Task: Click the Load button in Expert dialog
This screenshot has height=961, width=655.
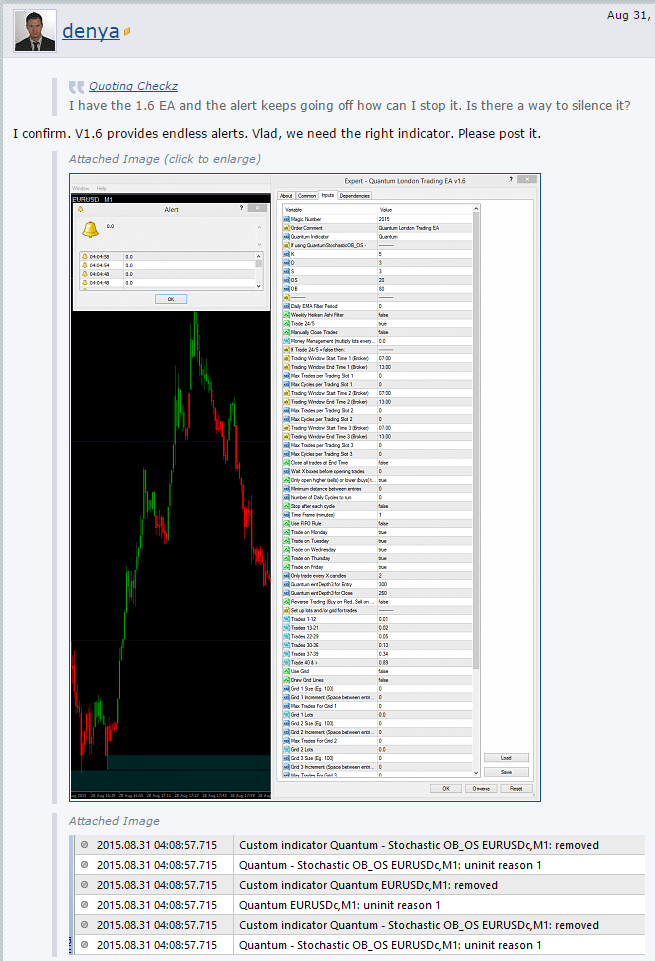Action: [x=506, y=758]
